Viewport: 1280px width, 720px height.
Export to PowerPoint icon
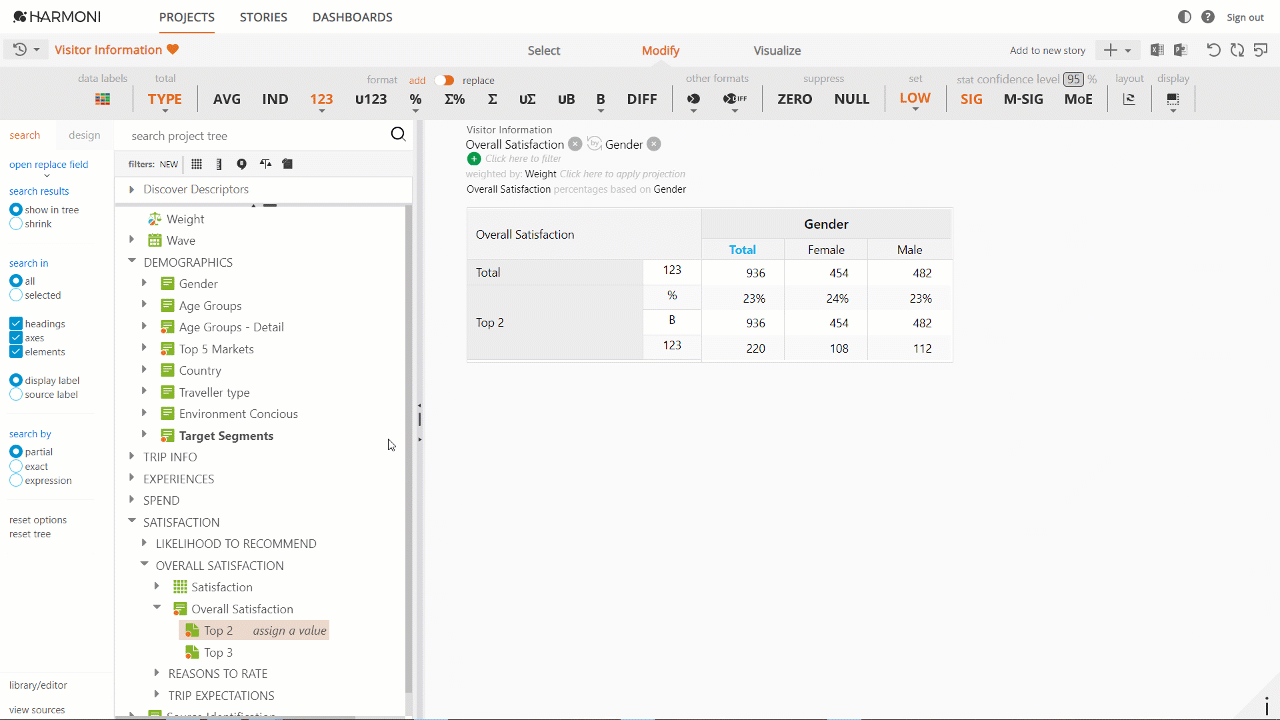pos(1180,50)
